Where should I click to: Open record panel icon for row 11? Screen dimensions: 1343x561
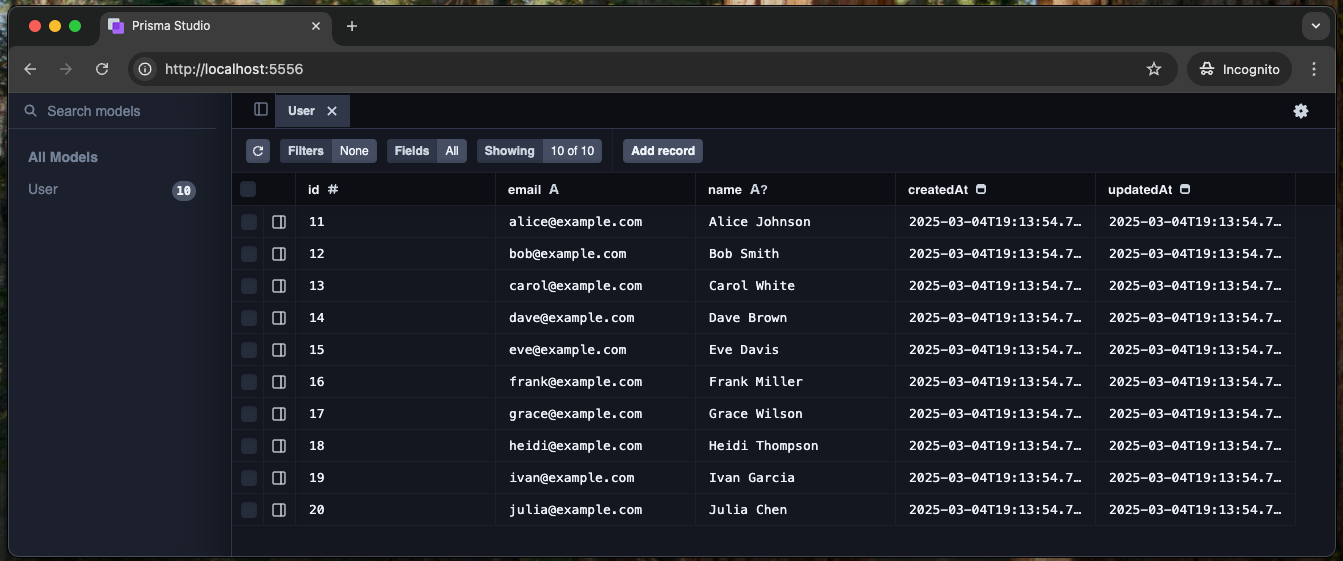[x=279, y=222]
